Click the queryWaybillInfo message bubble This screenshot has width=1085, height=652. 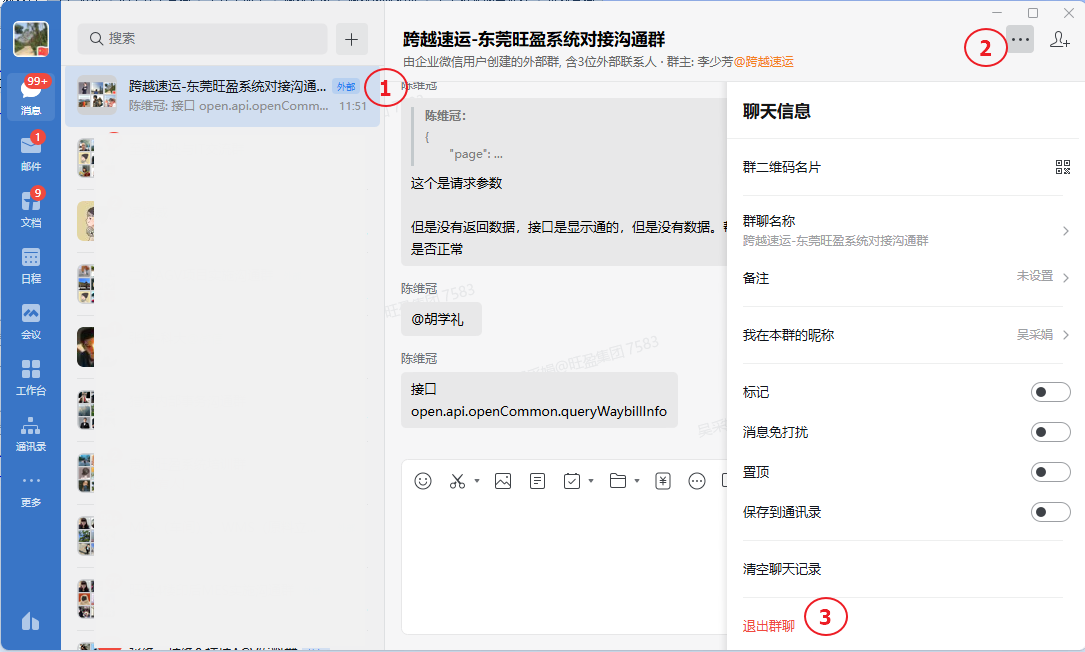[539, 400]
